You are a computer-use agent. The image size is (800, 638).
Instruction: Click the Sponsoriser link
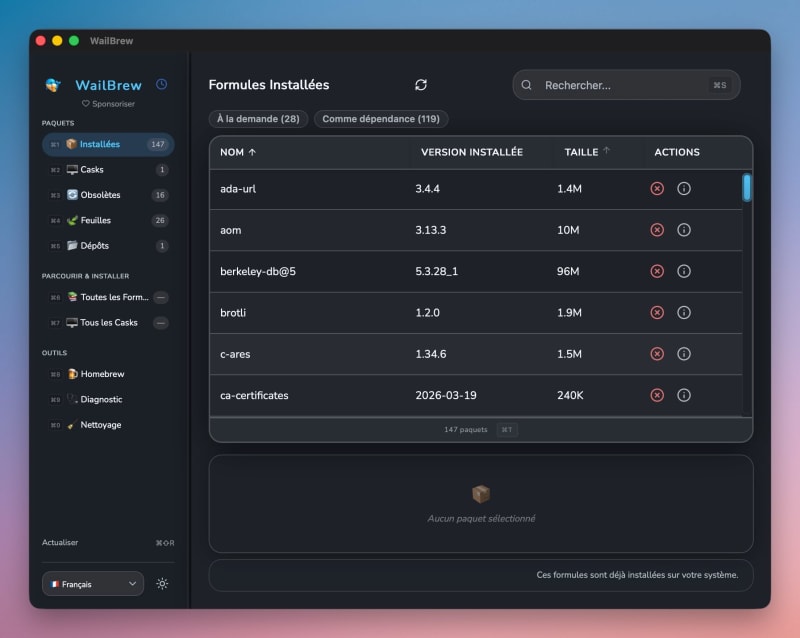pos(108,104)
